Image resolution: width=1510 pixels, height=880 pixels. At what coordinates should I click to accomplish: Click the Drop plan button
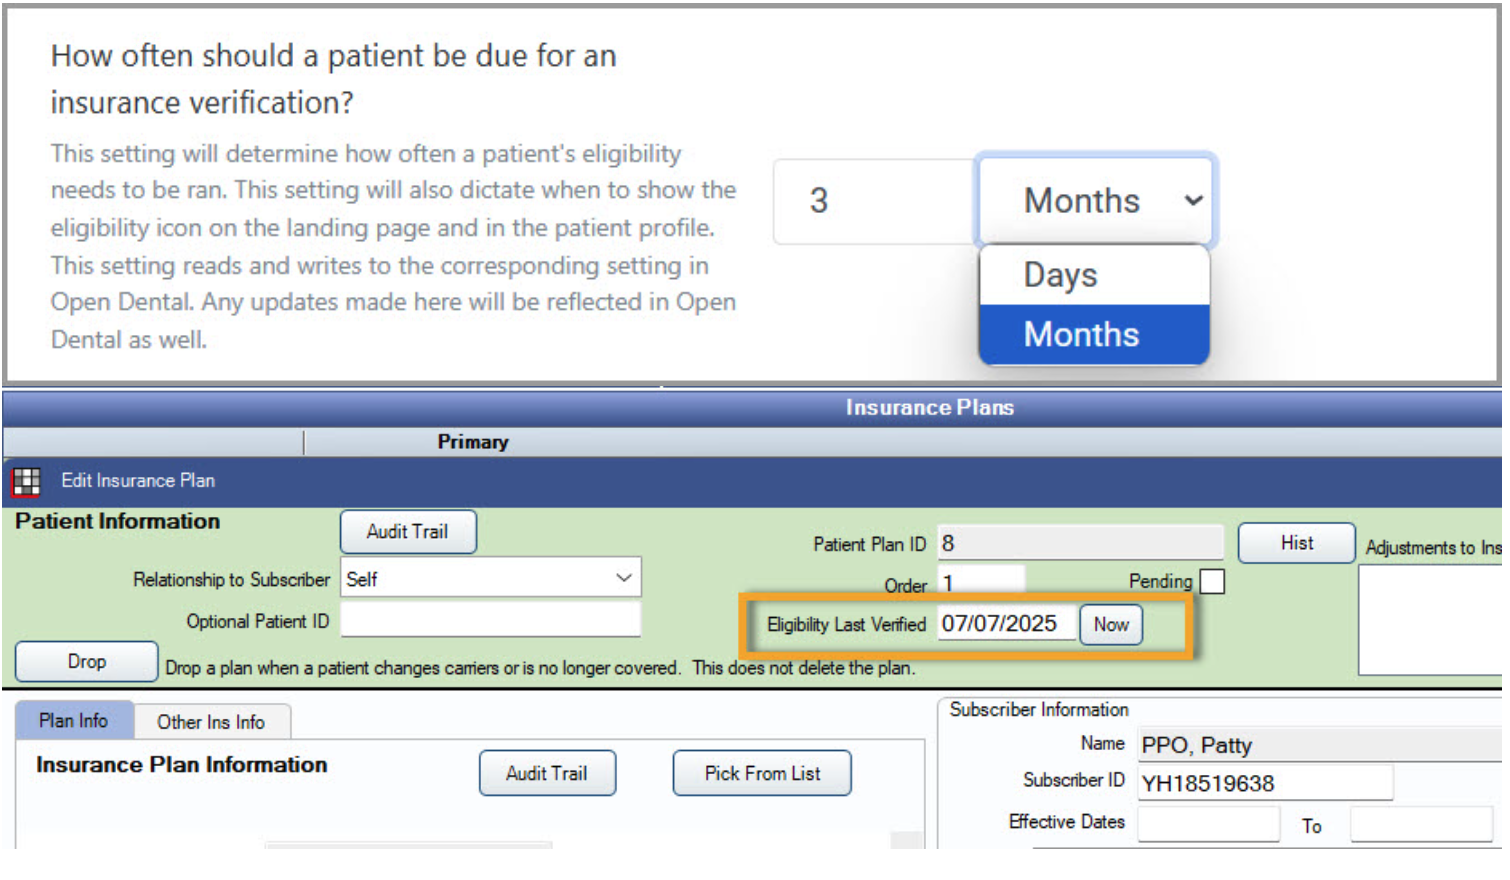pyautogui.click(x=87, y=662)
